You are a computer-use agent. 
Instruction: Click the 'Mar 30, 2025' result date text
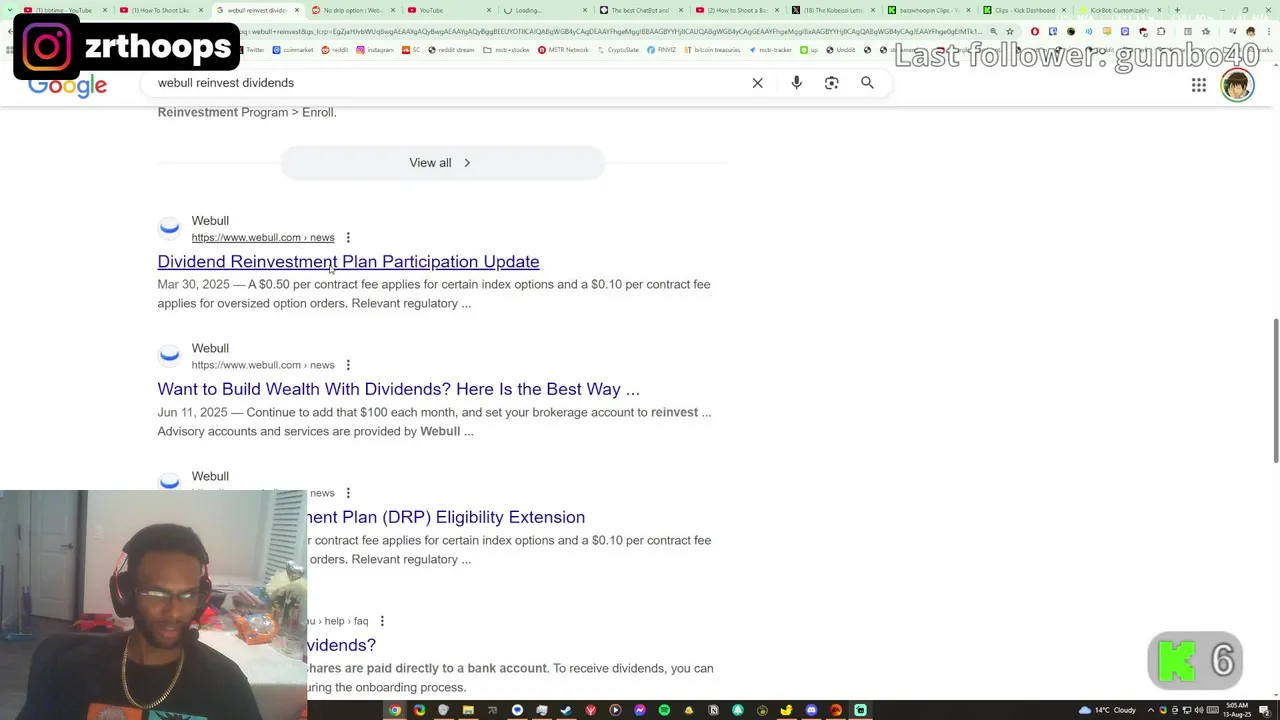[x=193, y=285]
